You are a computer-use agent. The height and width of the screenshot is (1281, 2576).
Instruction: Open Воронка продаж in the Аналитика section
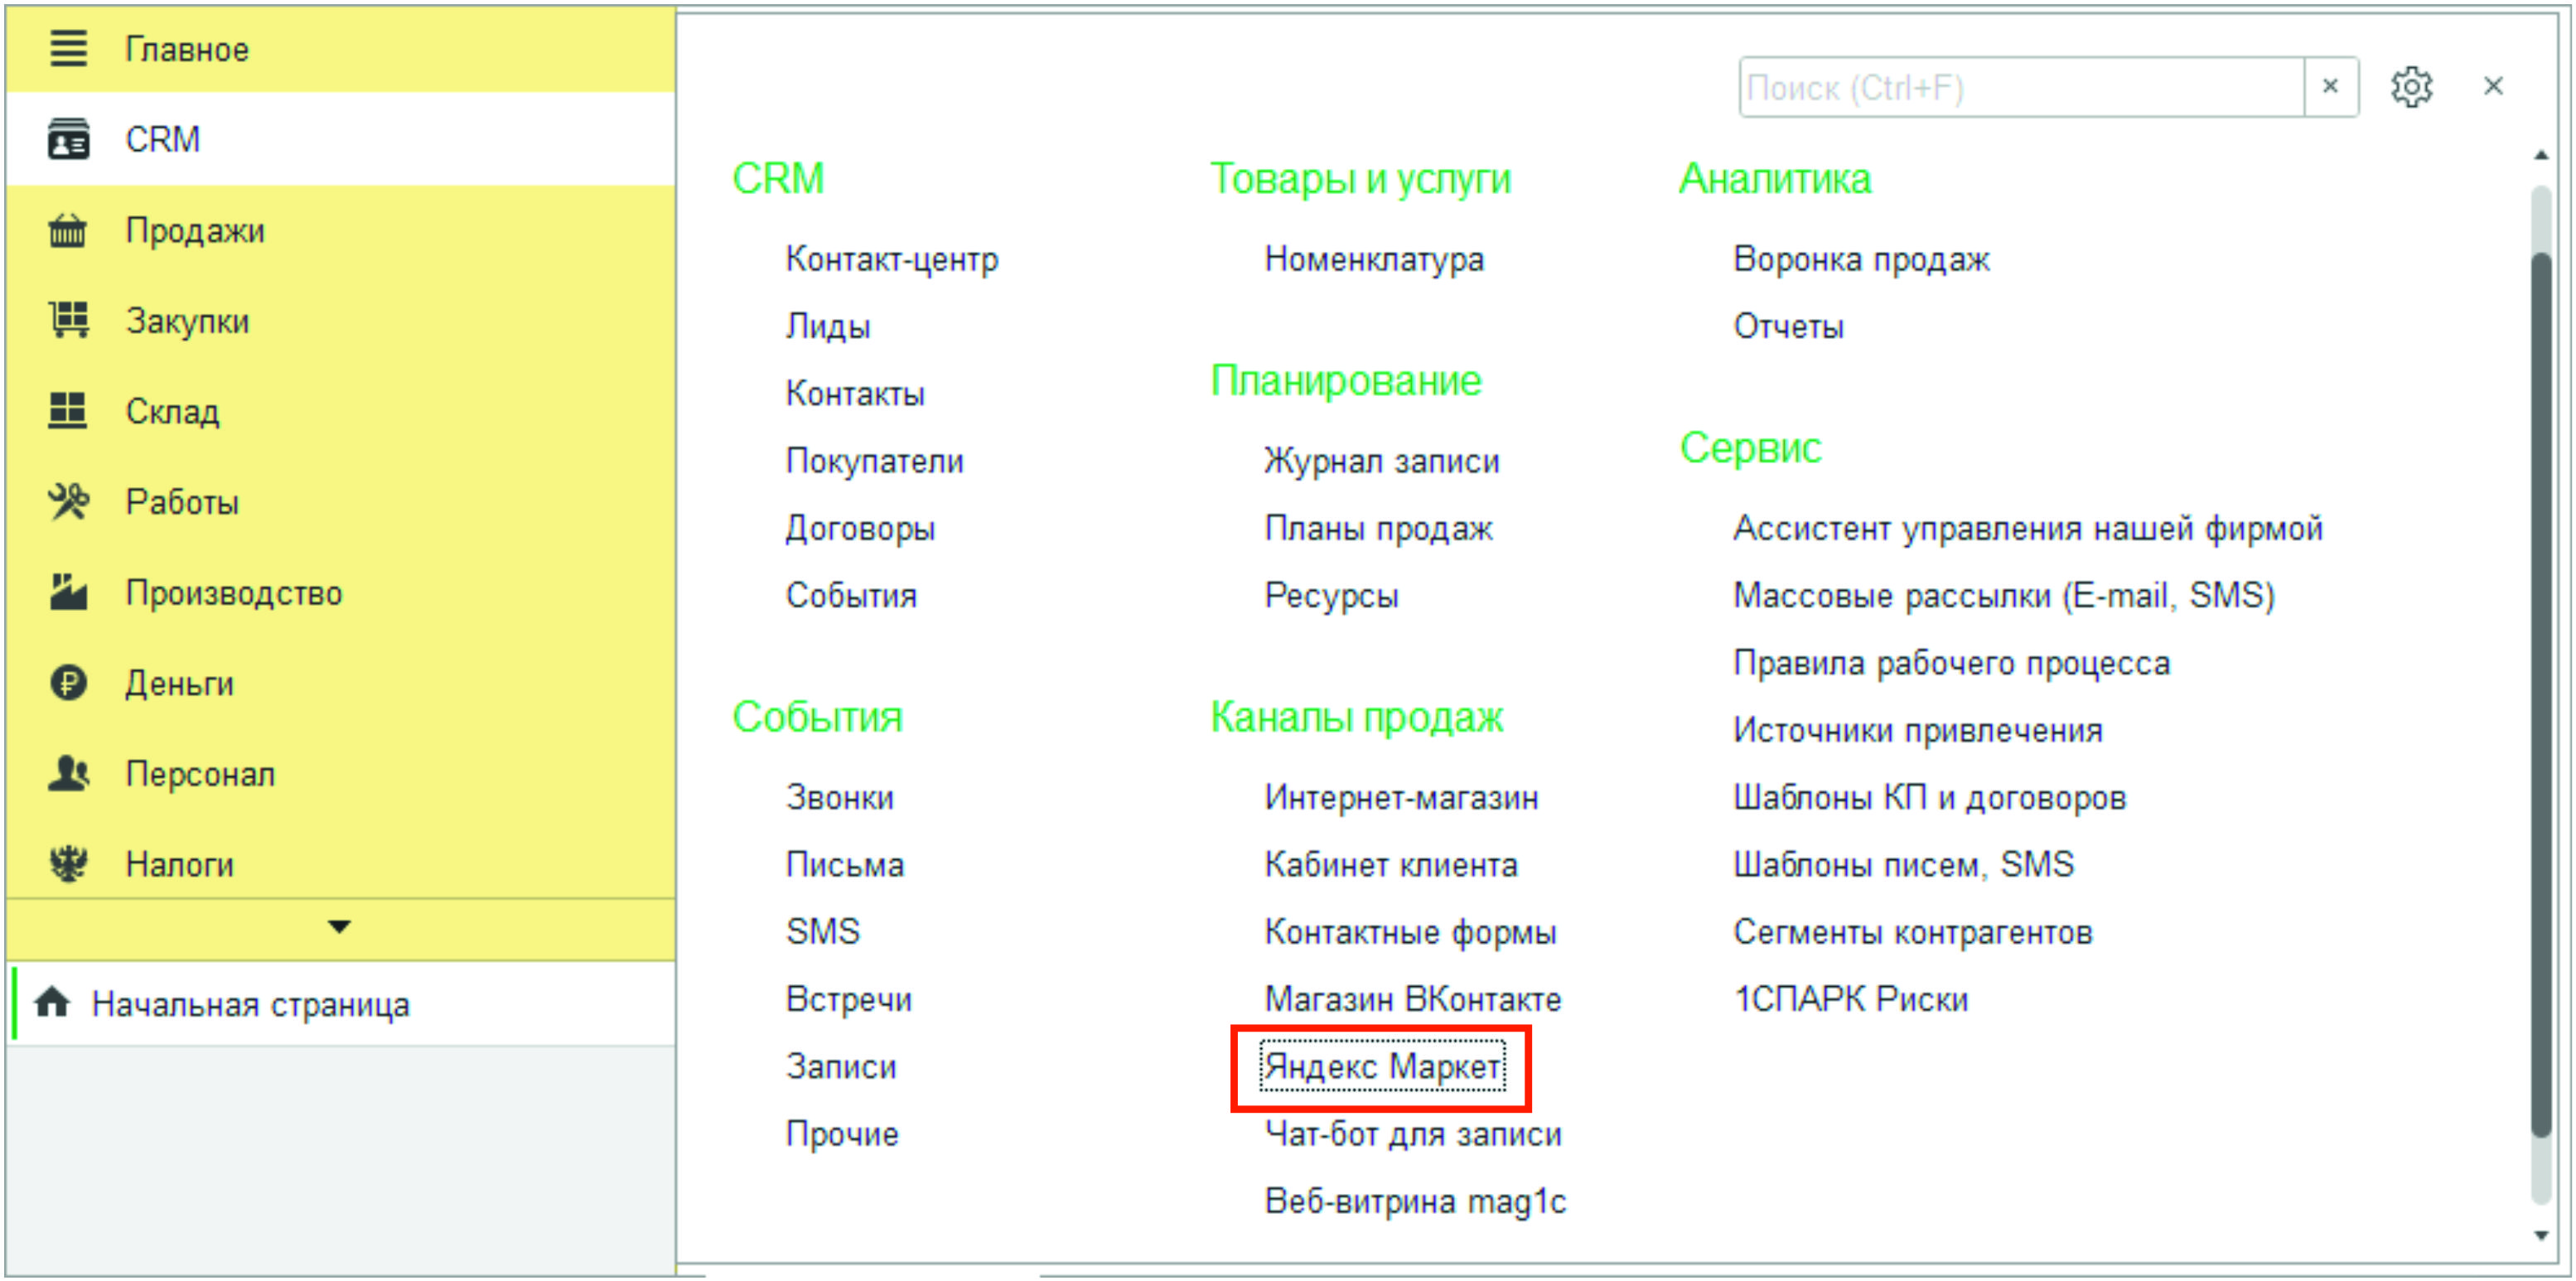click(x=1860, y=259)
